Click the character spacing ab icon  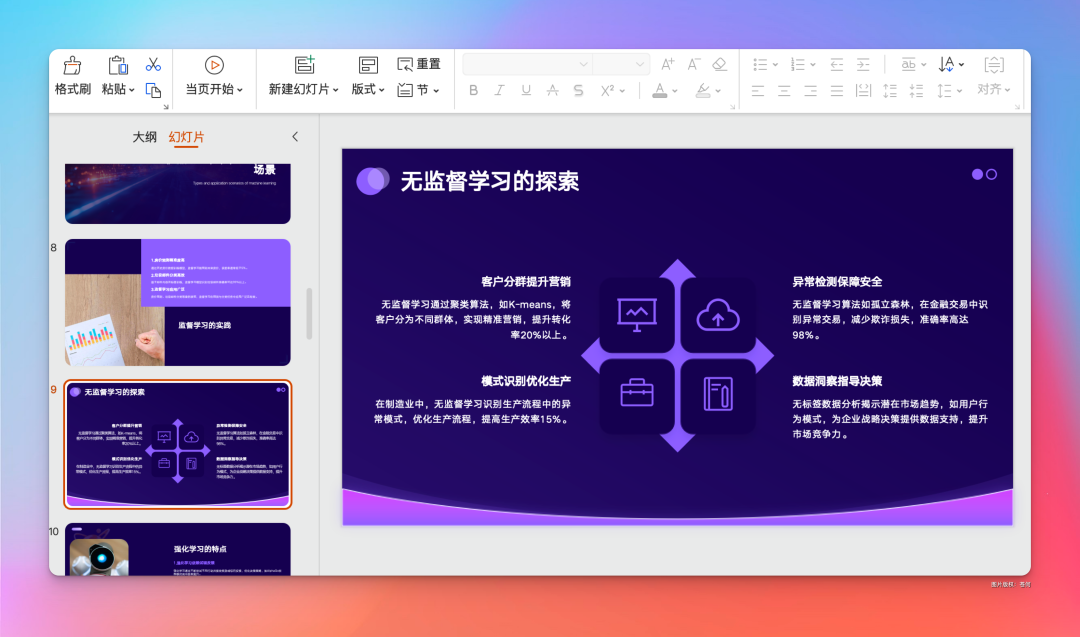click(908, 65)
